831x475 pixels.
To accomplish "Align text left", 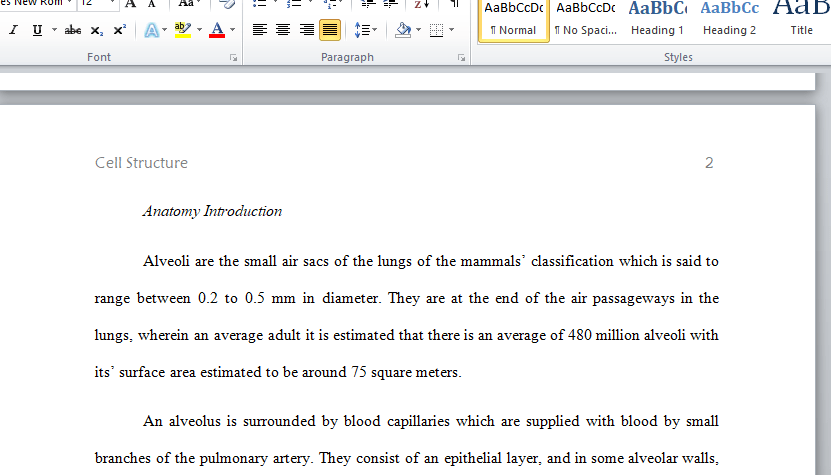I will pos(260,30).
